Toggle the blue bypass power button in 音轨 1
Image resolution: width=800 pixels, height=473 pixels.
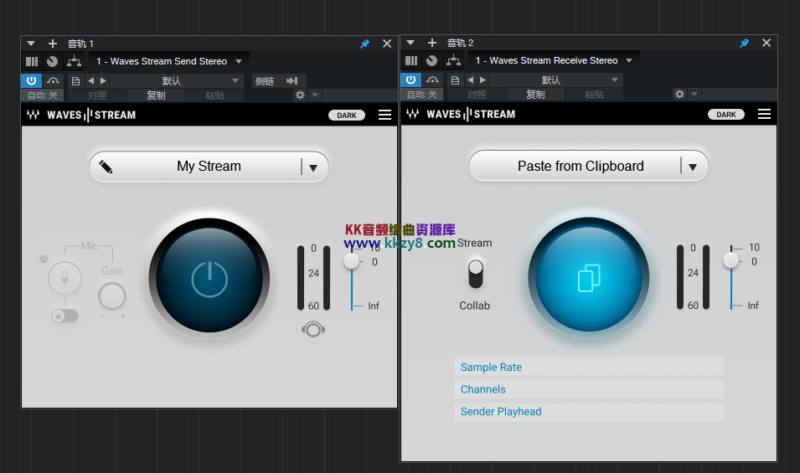tap(31, 80)
